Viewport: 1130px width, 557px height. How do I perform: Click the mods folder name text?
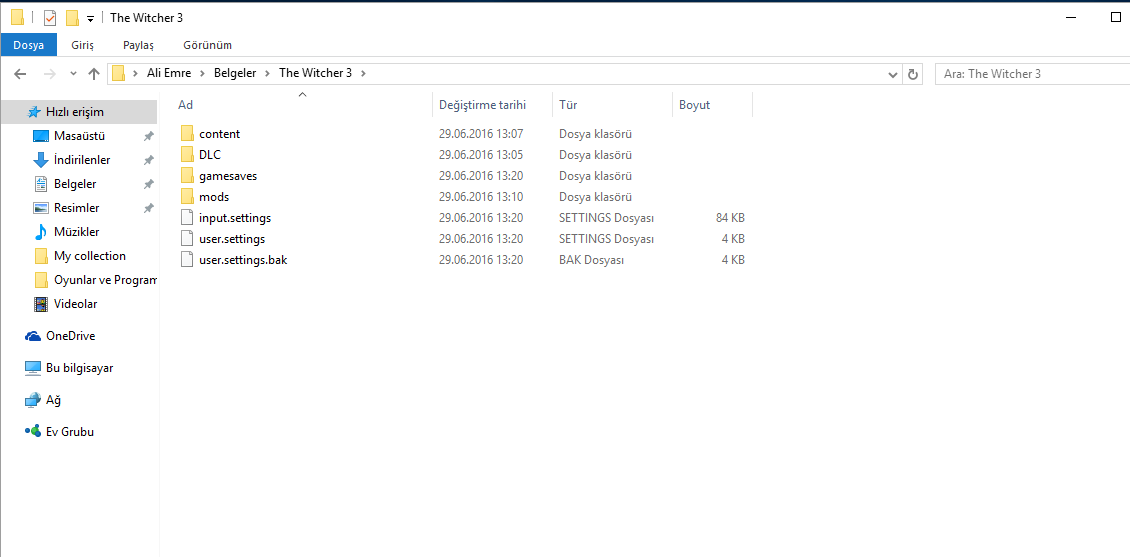click(214, 197)
